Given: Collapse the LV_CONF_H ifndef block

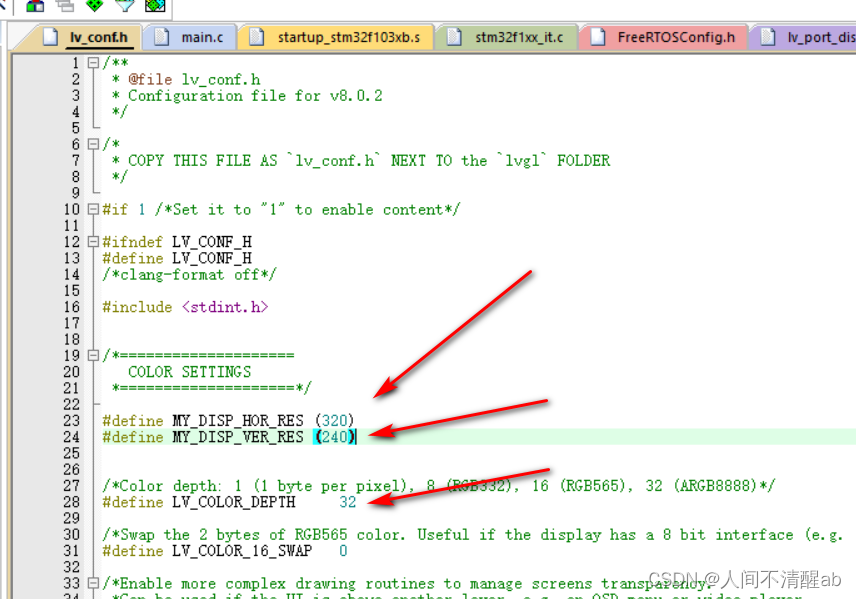Looking at the screenshot, I should pyautogui.click(x=92, y=241).
